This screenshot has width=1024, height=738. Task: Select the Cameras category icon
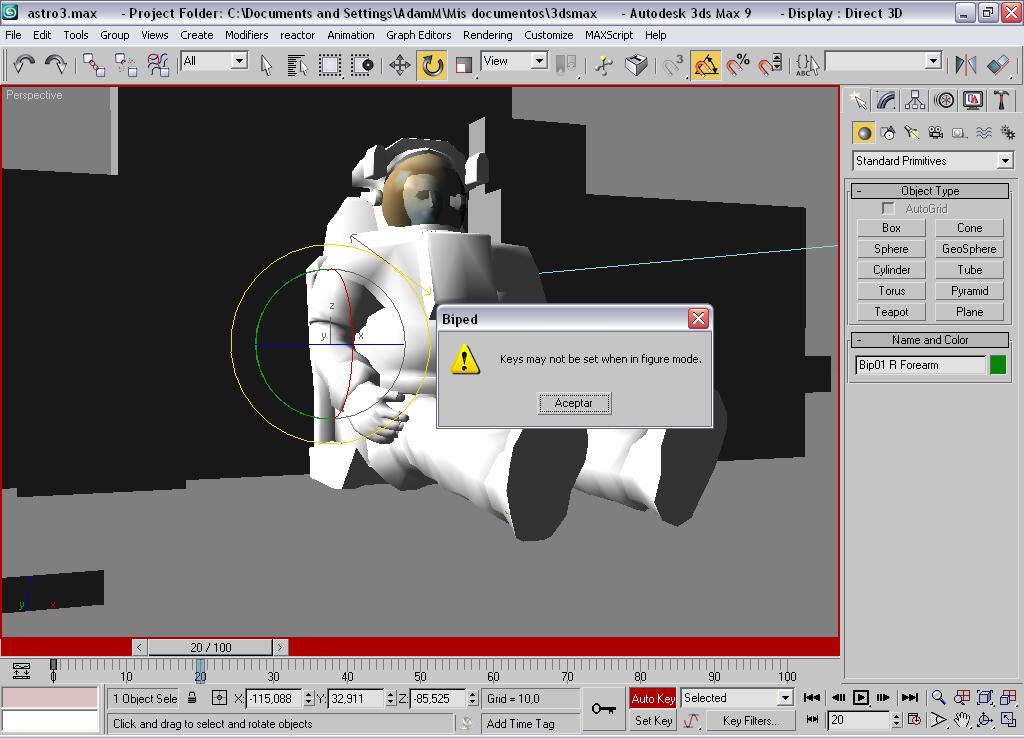pos(936,133)
